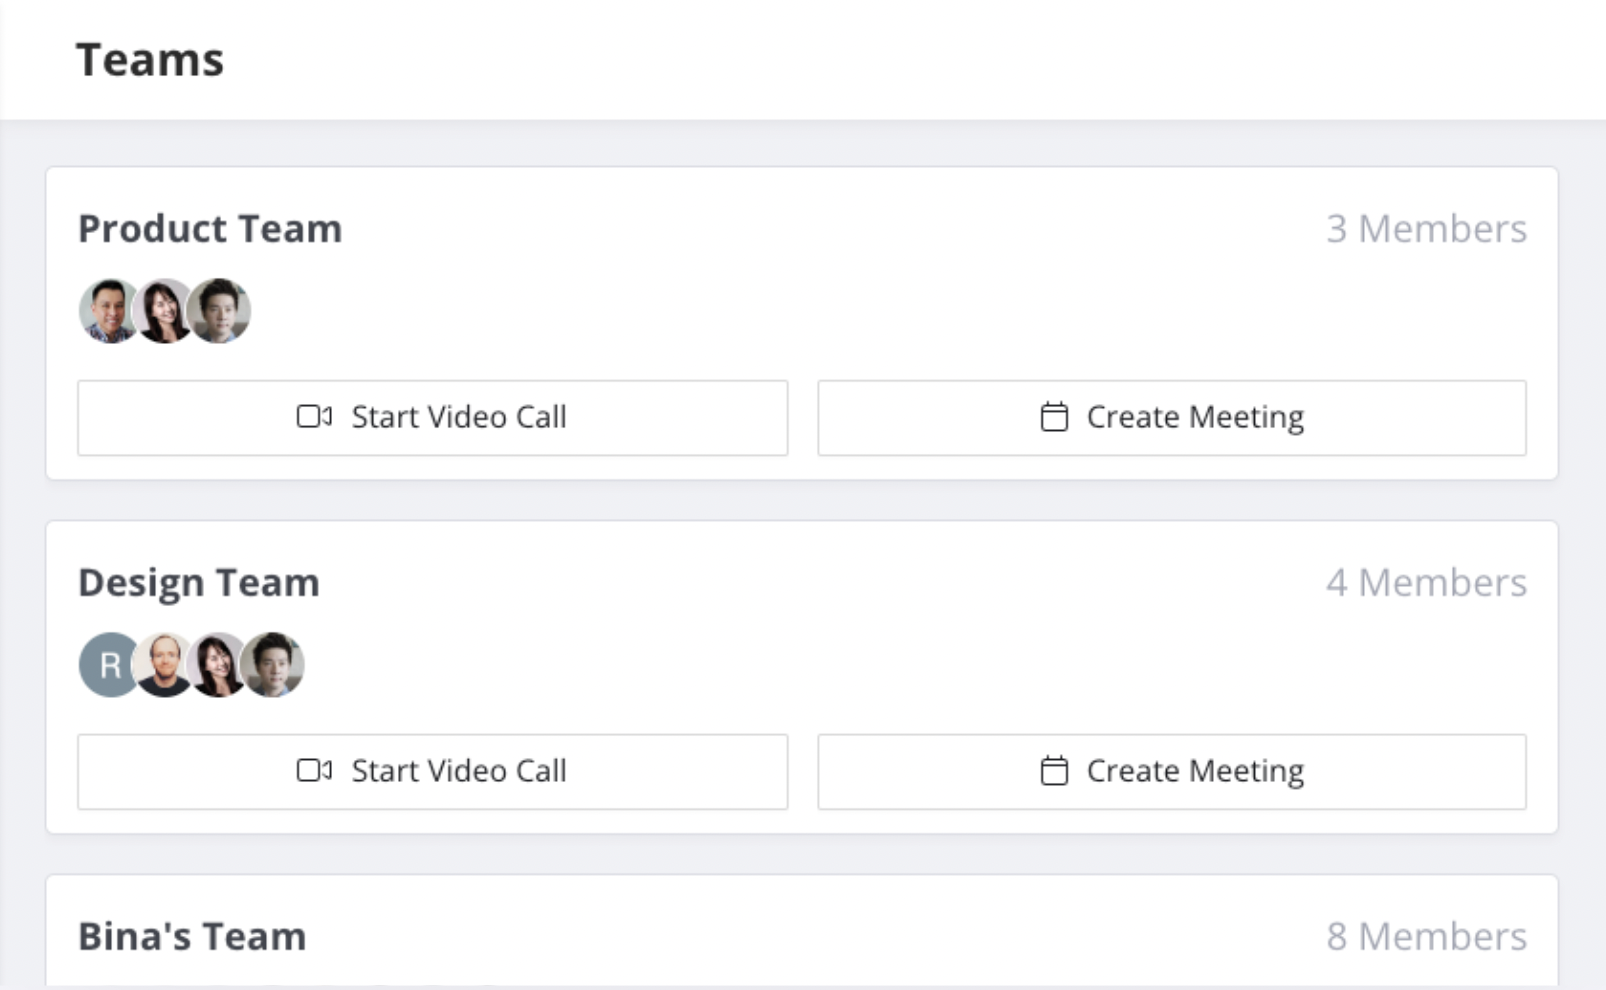
Task: Create Meeting for Product Team
Action: click(x=1172, y=417)
